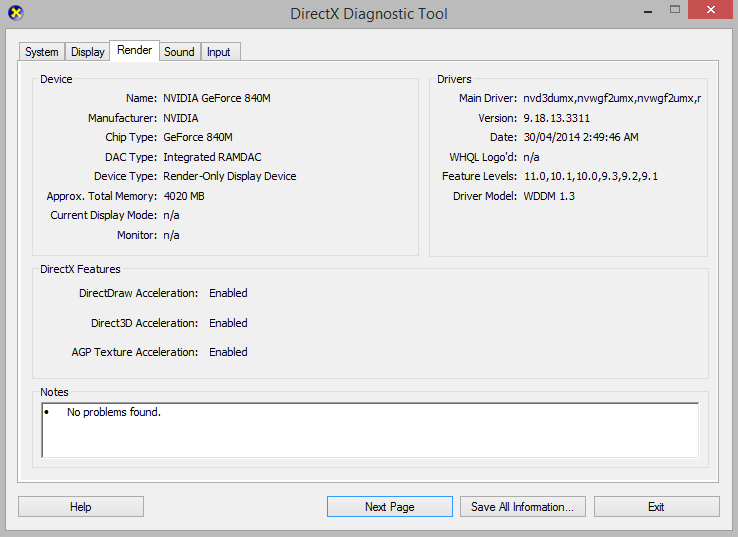Viewport: 738px width, 537px height.
Task: Click the Help button
Action: 81,507
